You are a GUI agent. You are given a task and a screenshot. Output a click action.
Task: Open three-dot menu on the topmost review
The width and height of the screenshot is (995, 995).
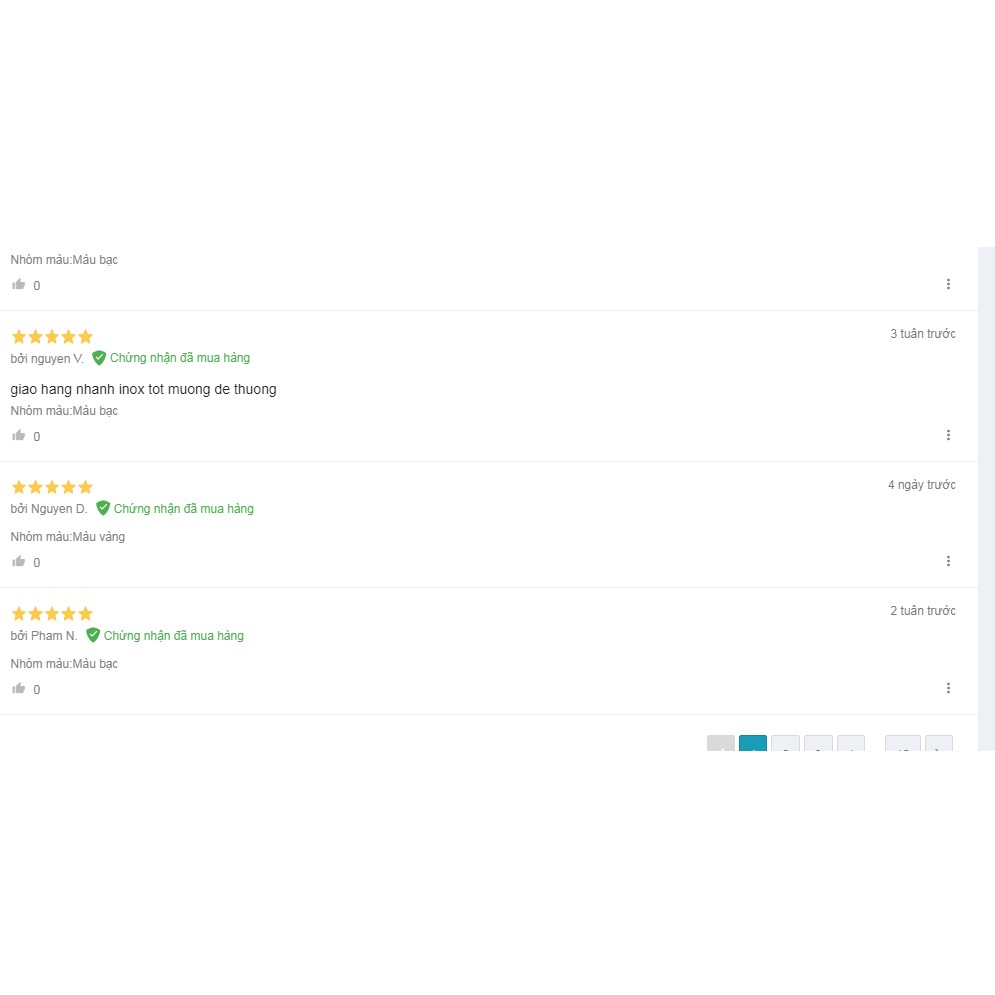[x=948, y=285]
